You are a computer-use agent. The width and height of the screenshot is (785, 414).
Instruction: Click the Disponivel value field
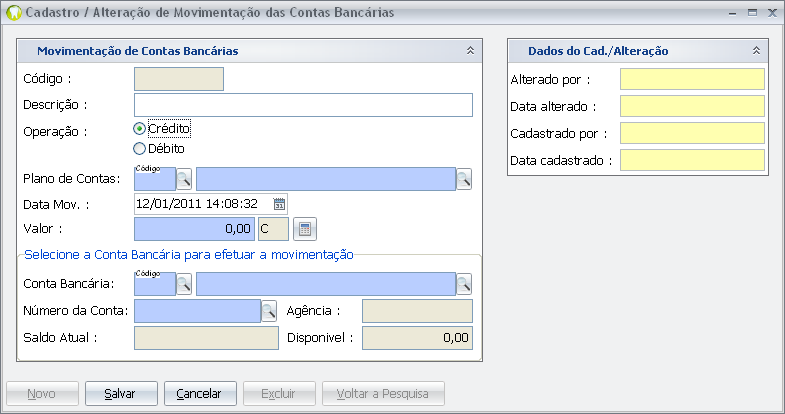pos(418,338)
